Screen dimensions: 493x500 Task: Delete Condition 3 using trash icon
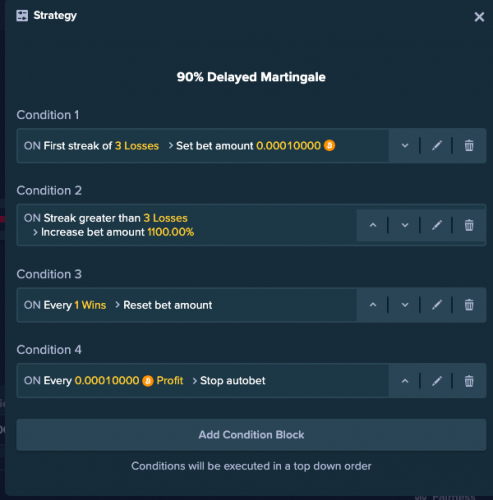click(469, 305)
